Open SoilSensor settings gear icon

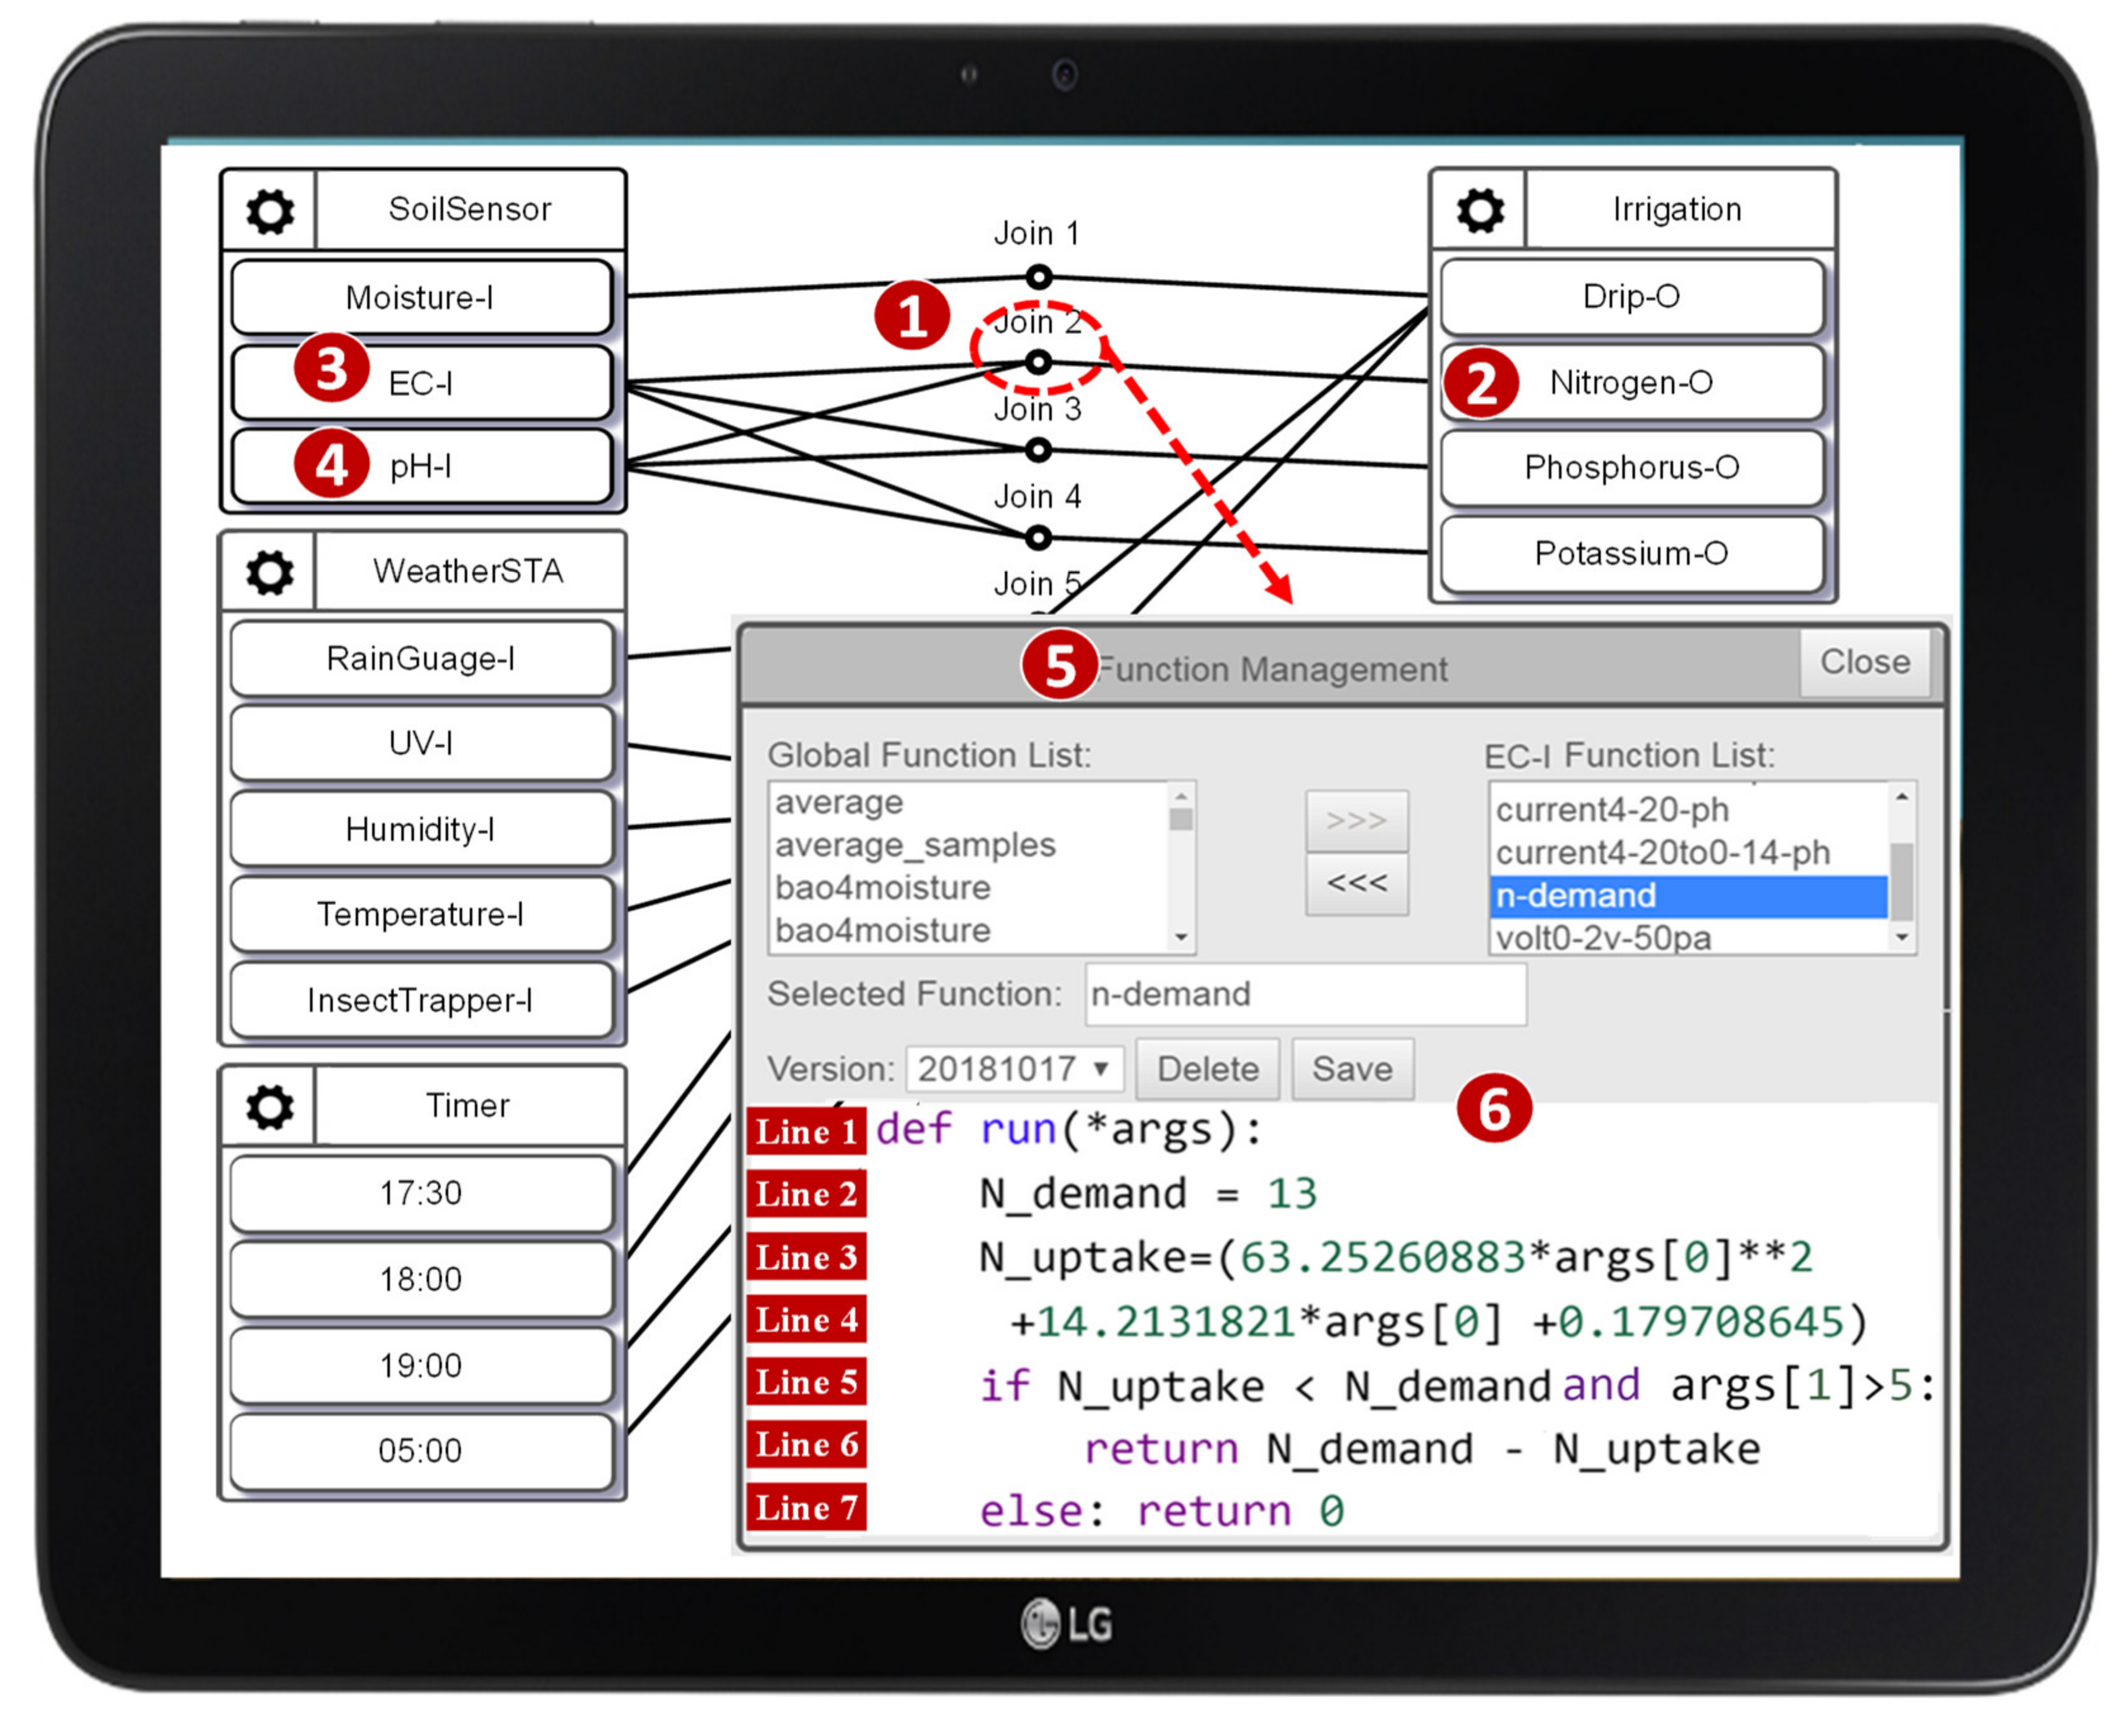click(270, 211)
